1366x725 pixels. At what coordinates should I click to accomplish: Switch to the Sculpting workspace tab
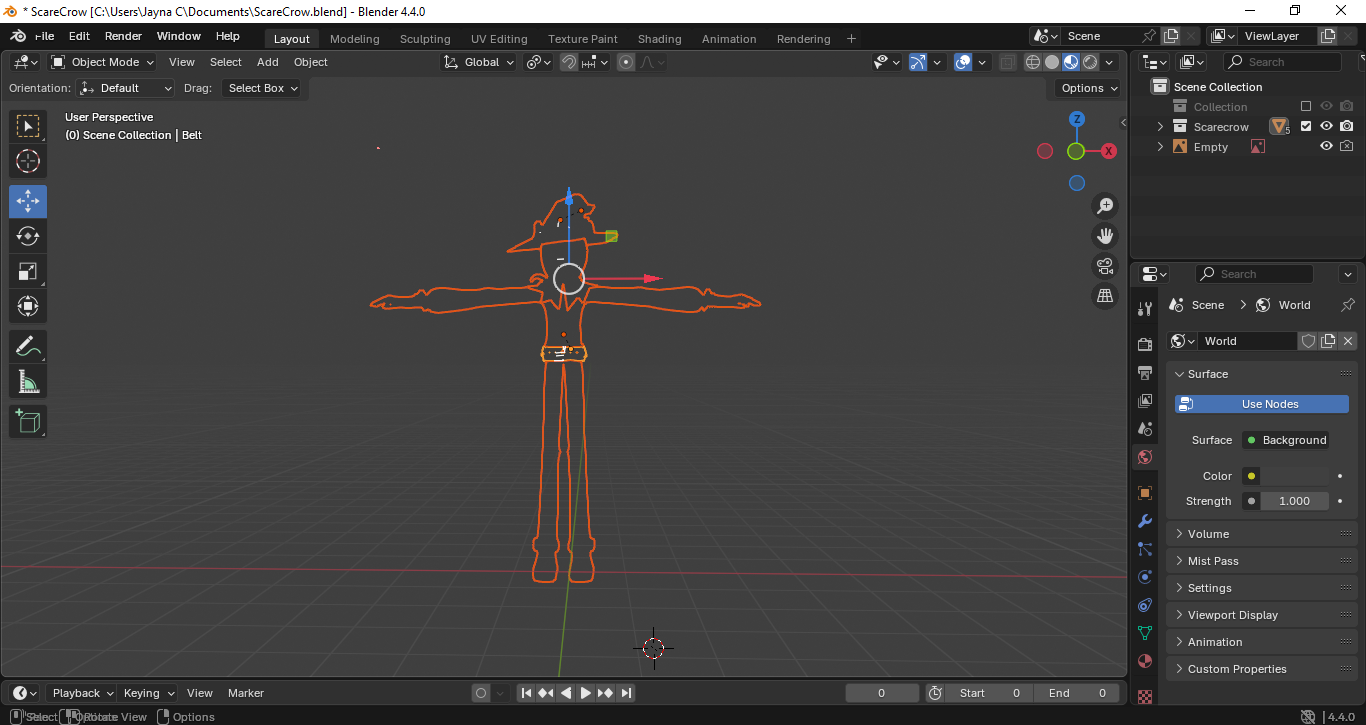(x=425, y=39)
